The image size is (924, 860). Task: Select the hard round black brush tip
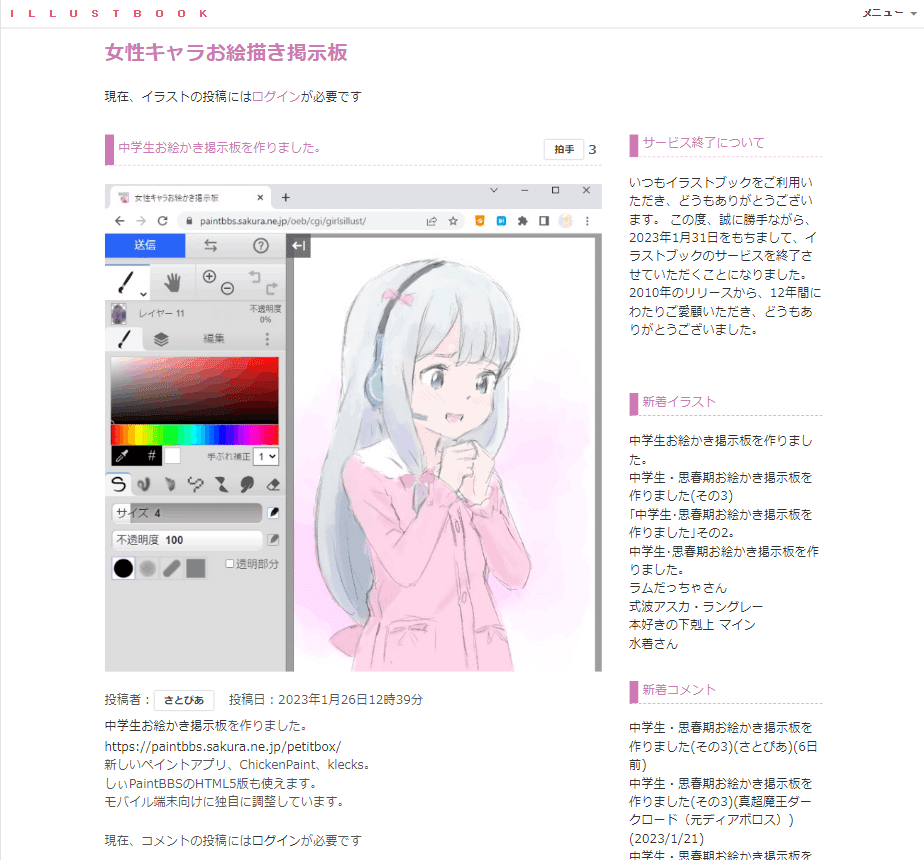123,568
